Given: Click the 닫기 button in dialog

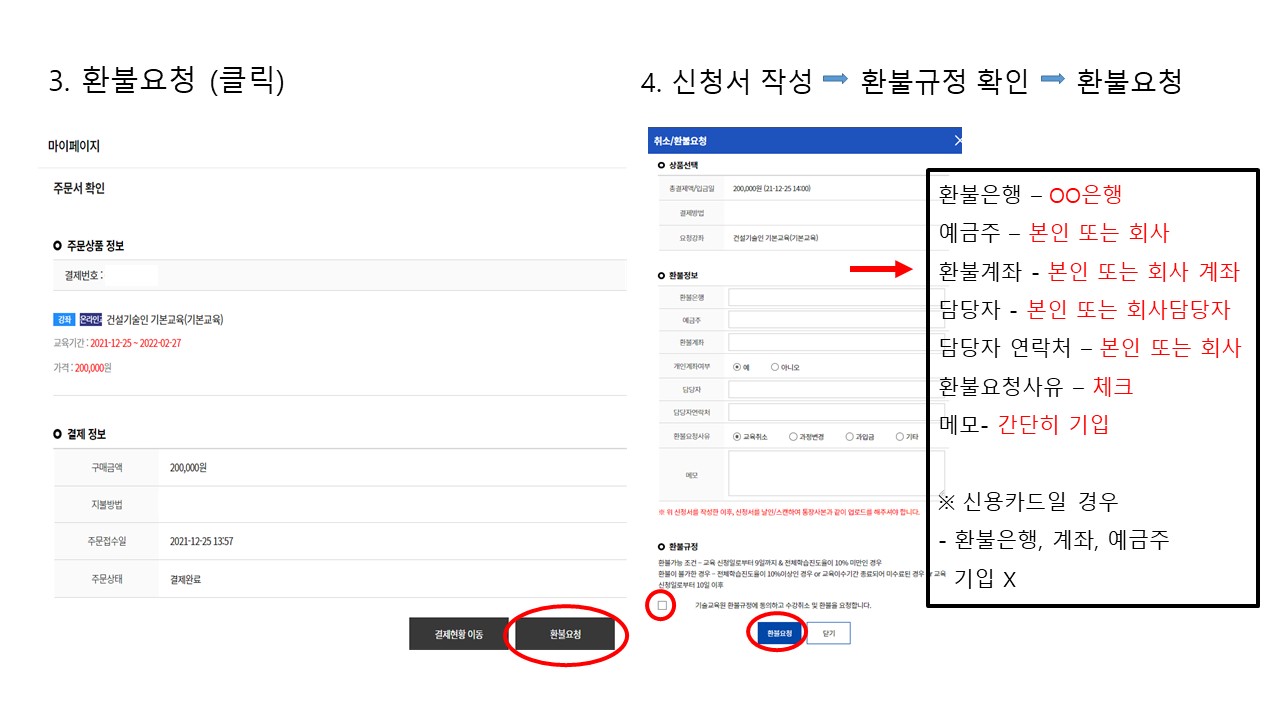Looking at the screenshot, I should pos(828,634).
